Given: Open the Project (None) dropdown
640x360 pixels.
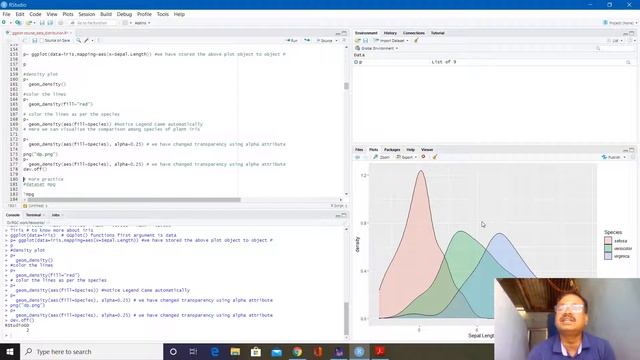Looking at the screenshot, I should click(x=620, y=23).
